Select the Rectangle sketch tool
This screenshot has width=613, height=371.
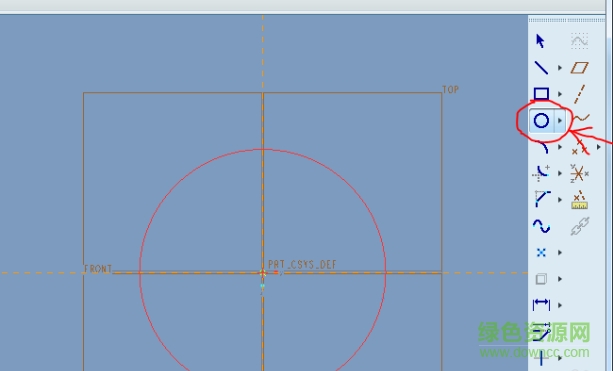point(541,94)
